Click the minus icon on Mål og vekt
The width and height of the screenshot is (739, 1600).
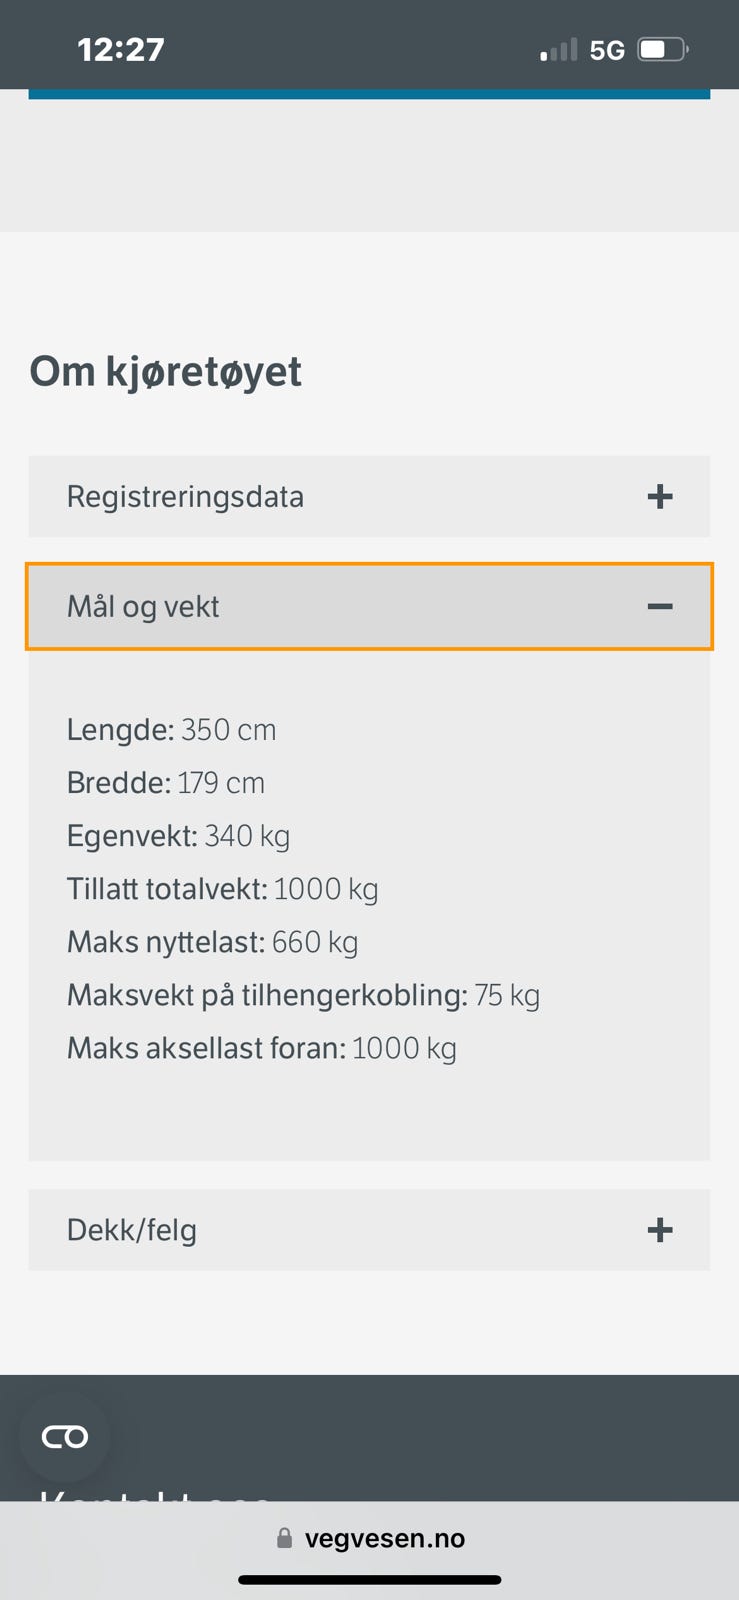tap(659, 607)
